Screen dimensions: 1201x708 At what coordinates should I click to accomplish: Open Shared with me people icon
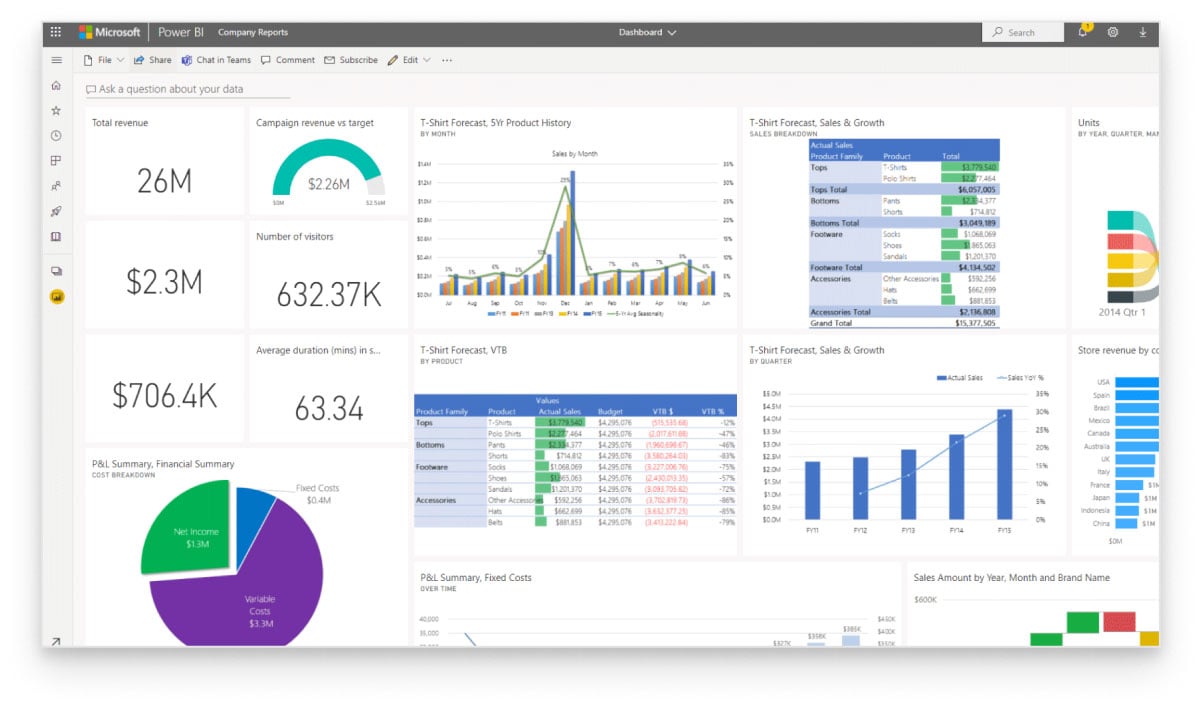point(56,186)
